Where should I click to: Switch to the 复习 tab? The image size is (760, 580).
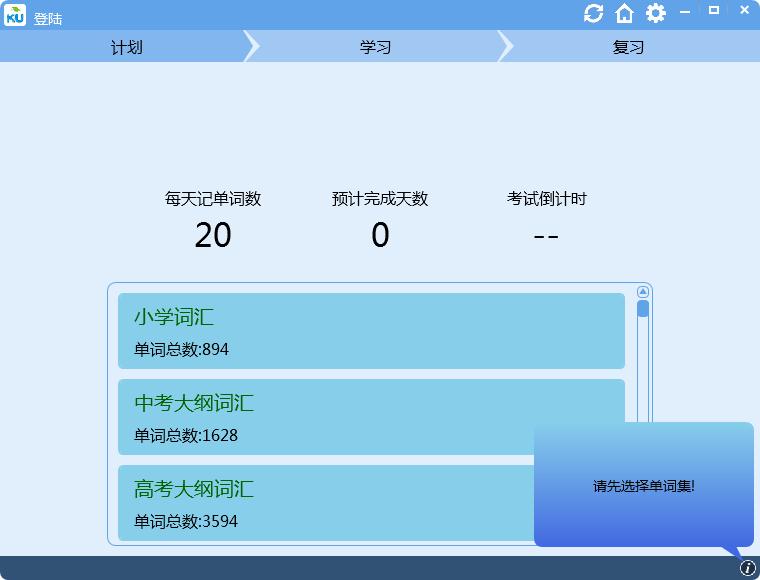(x=628, y=47)
